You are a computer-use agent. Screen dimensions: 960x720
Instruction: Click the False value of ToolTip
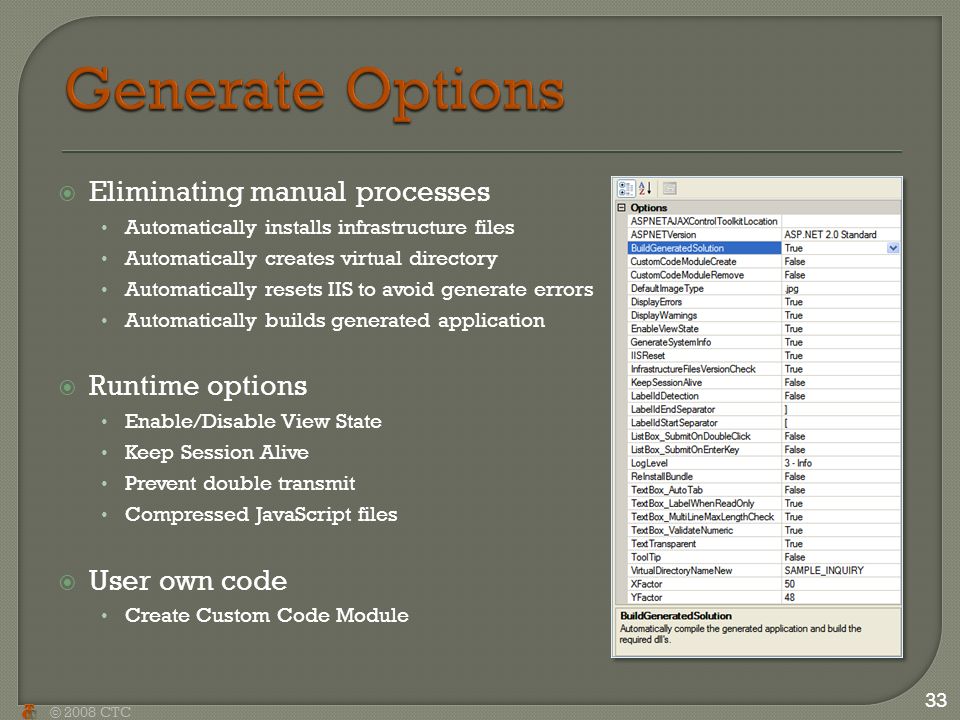pos(795,558)
